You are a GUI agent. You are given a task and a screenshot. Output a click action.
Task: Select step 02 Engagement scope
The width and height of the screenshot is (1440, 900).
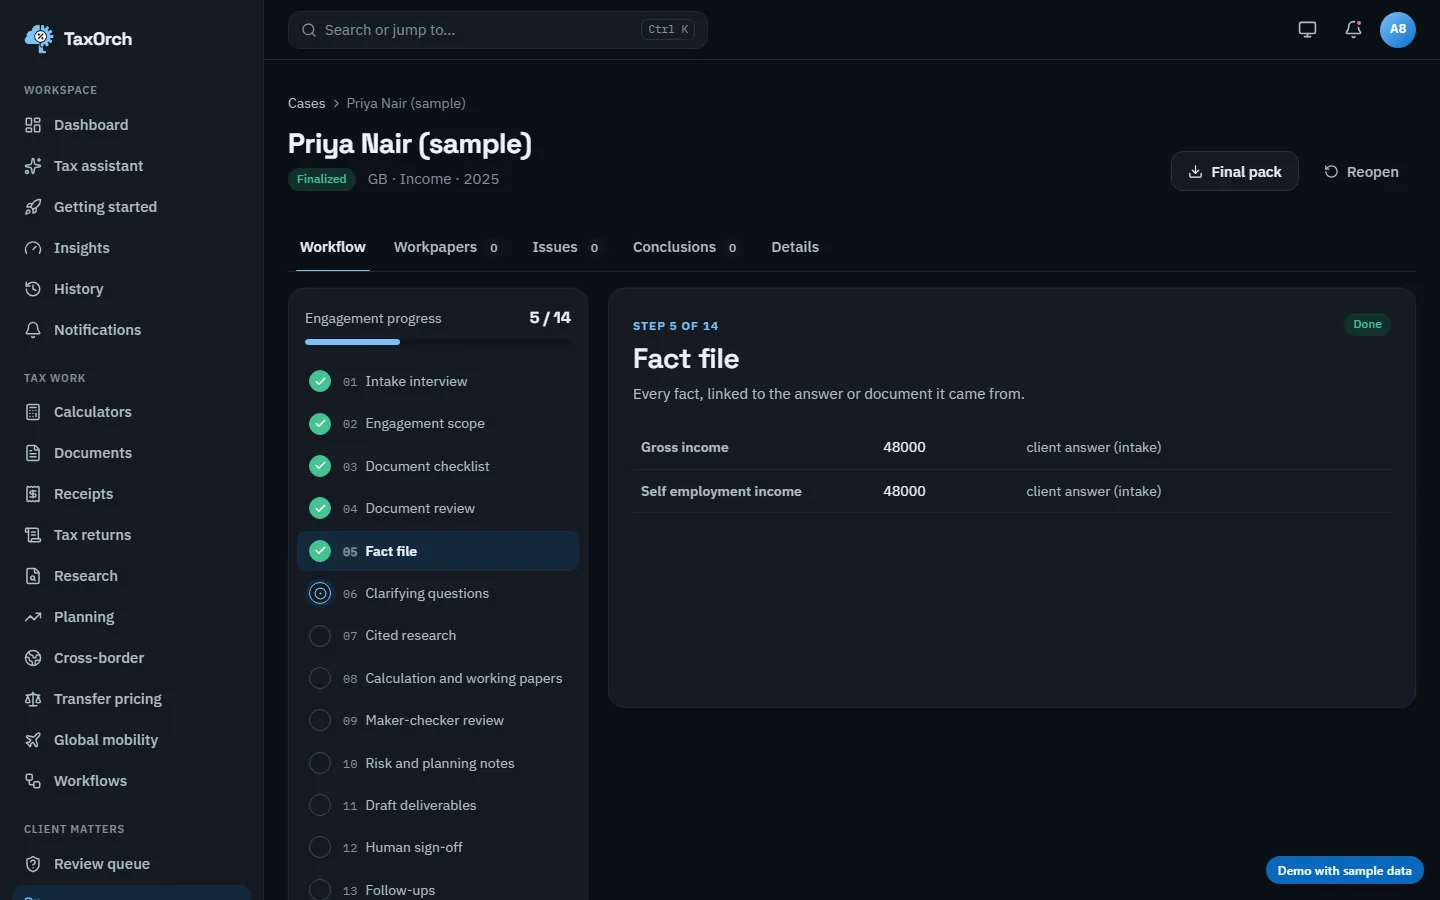[x=438, y=424]
